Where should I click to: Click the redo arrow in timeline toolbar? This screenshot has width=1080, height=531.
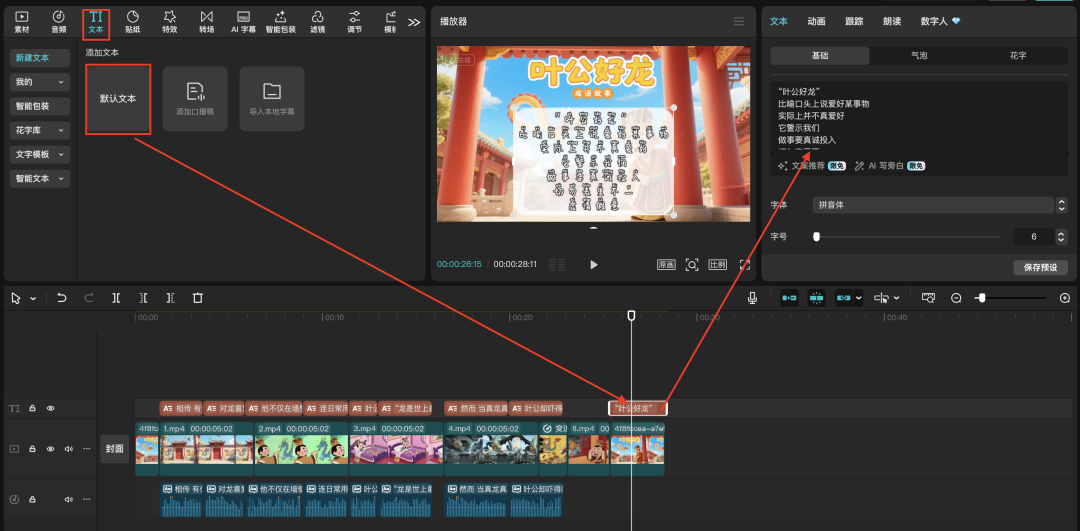(89, 298)
